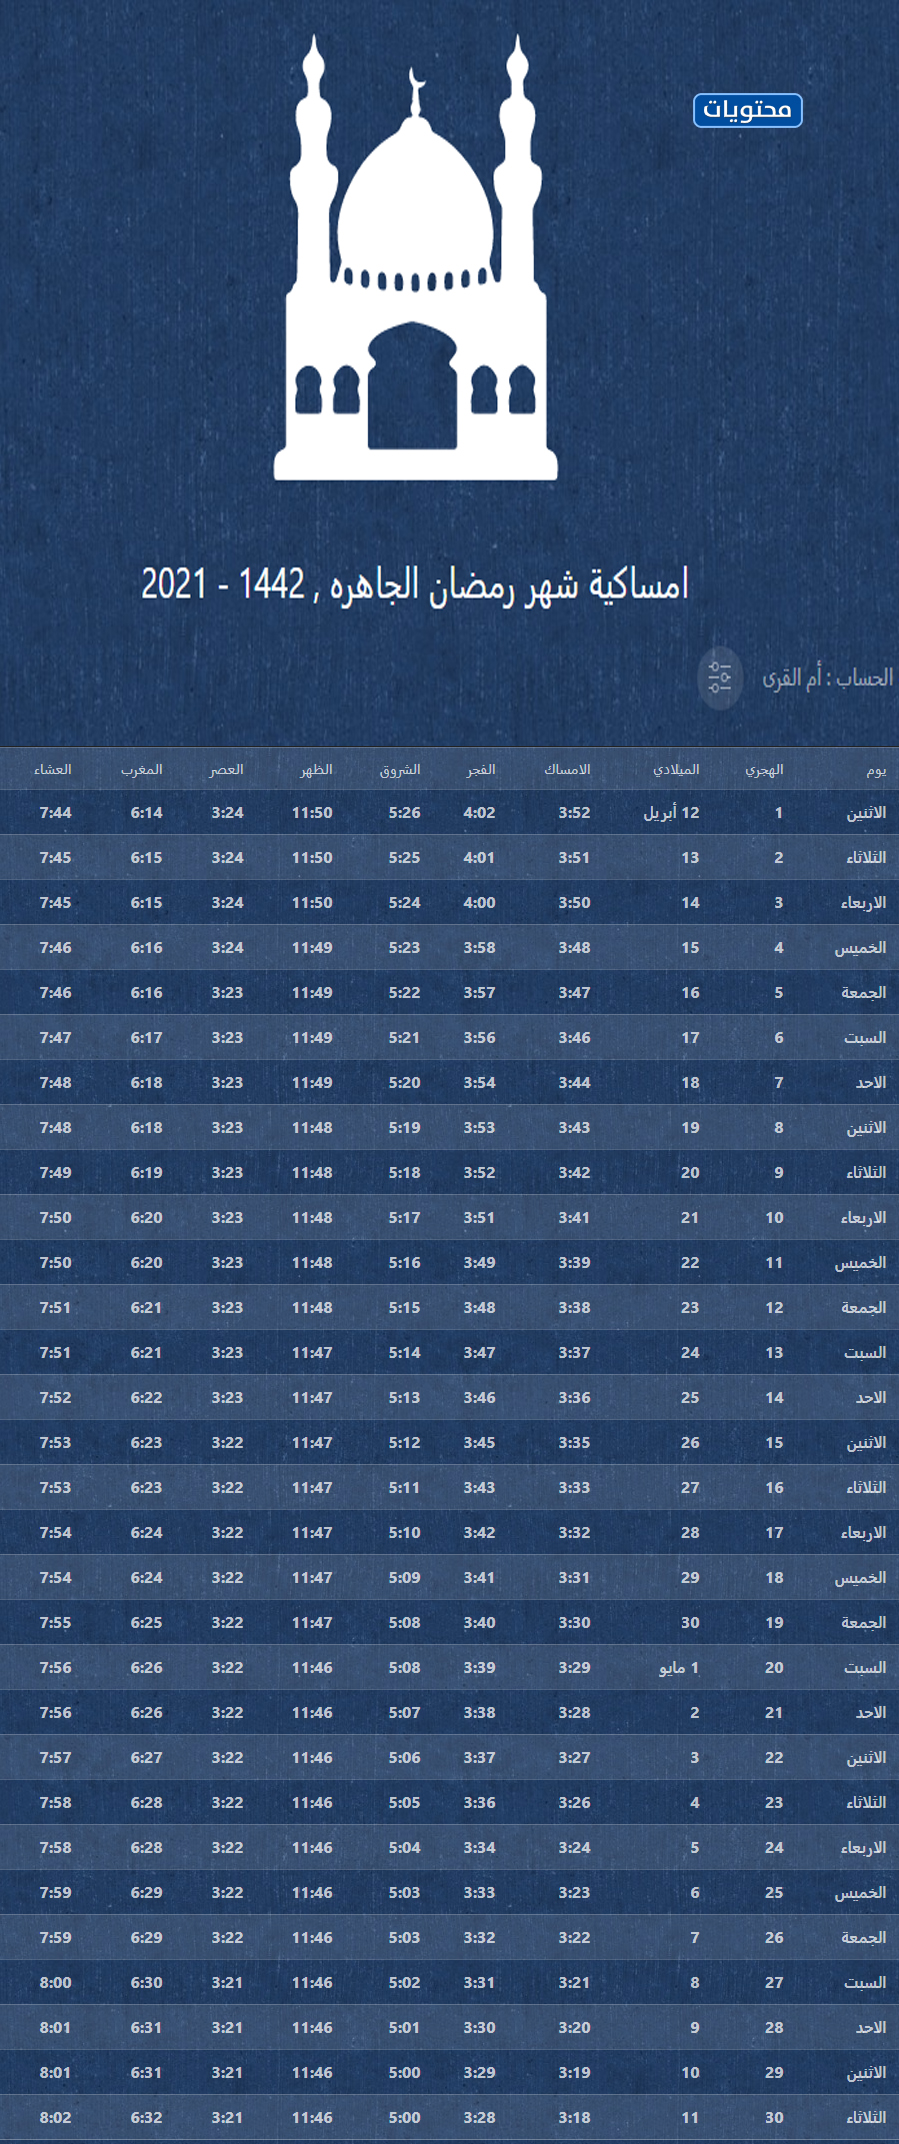Click Isha time 8:00

point(55,1983)
